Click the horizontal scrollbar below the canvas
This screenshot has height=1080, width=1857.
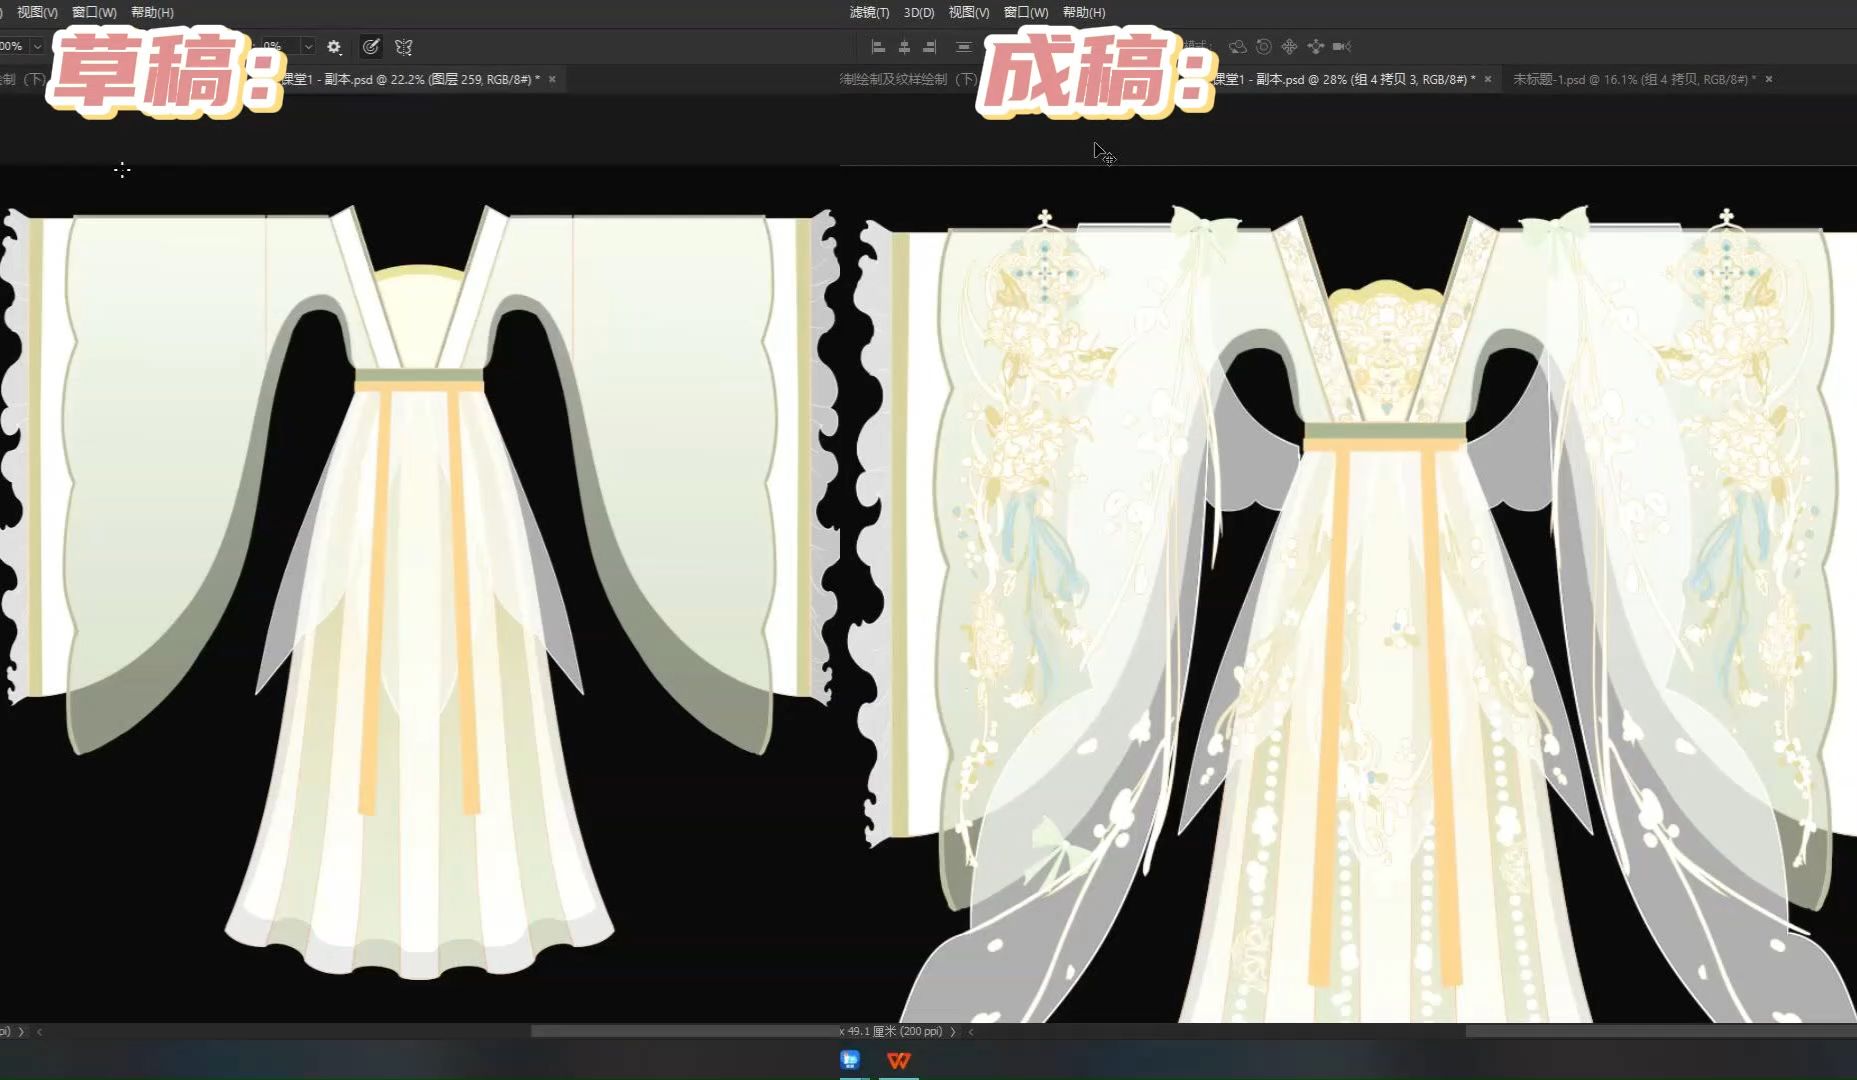point(680,1031)
